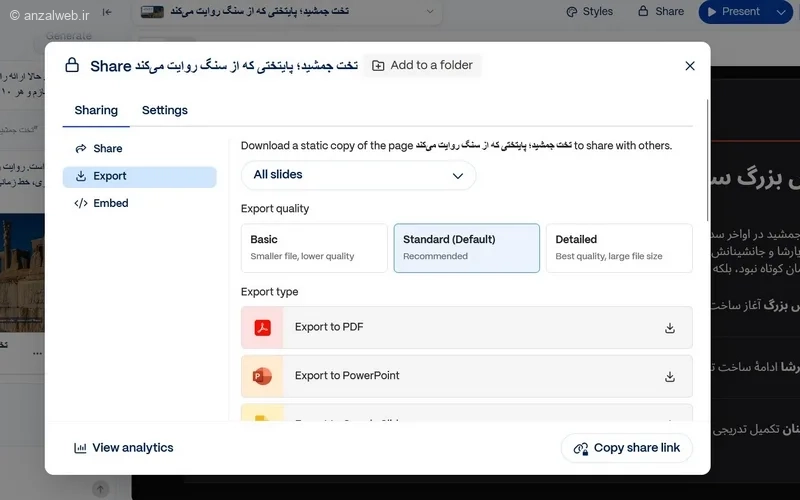Click the presentation thumbnail in title bar
The image size is (800, 500).
152,11
